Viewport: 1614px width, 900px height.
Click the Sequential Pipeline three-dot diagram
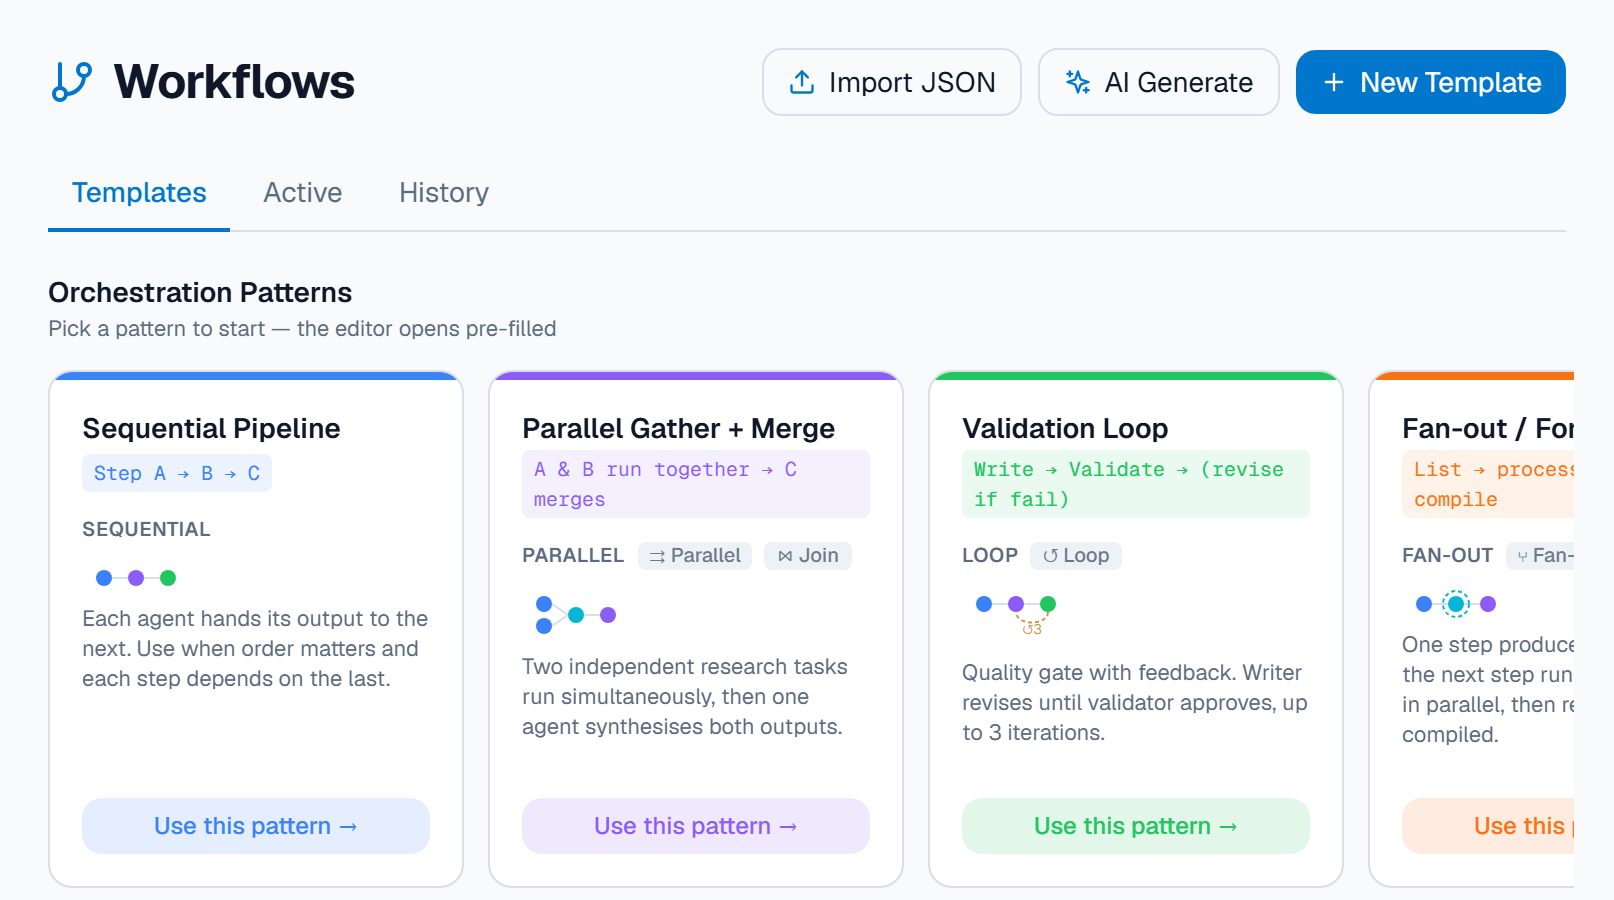[x=136, y=578]
